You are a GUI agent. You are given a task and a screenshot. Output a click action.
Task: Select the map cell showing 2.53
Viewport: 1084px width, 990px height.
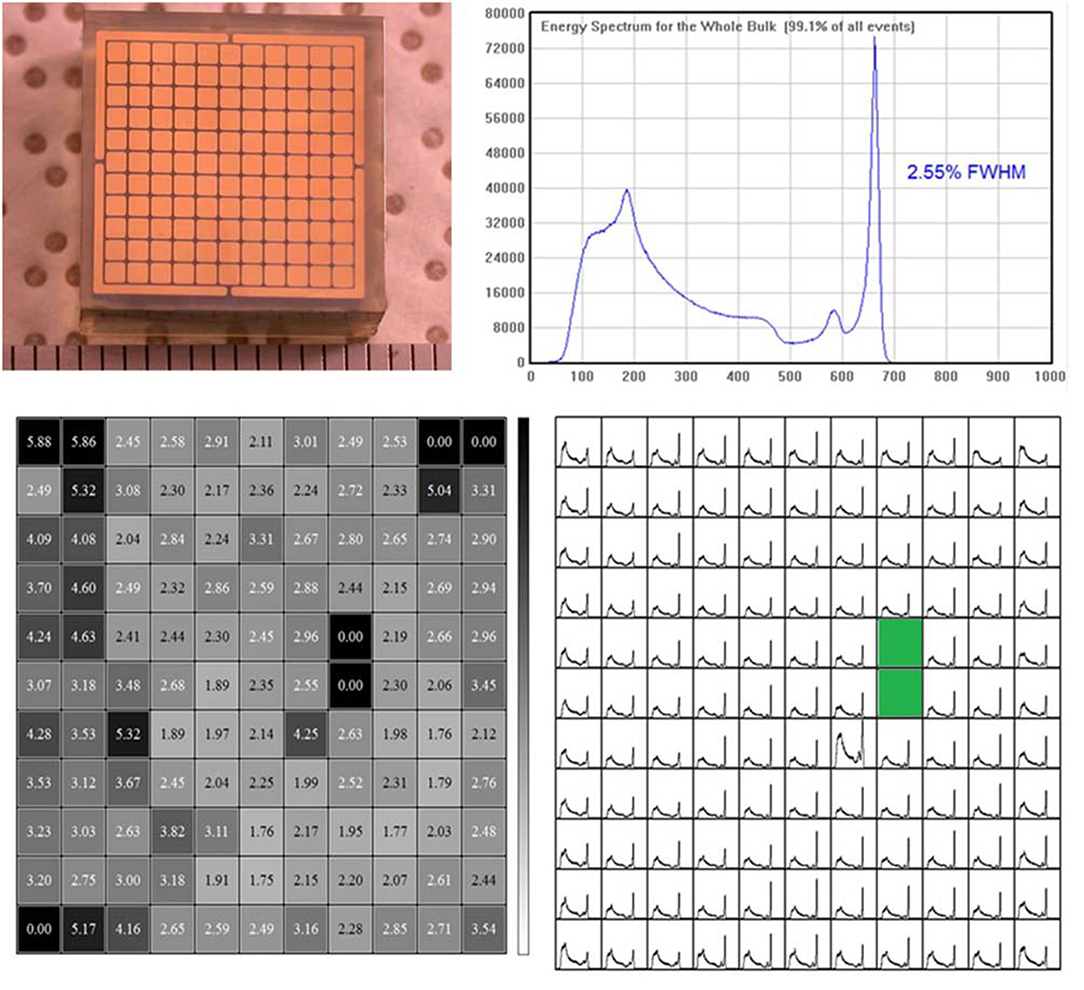[x=395, y=441]
